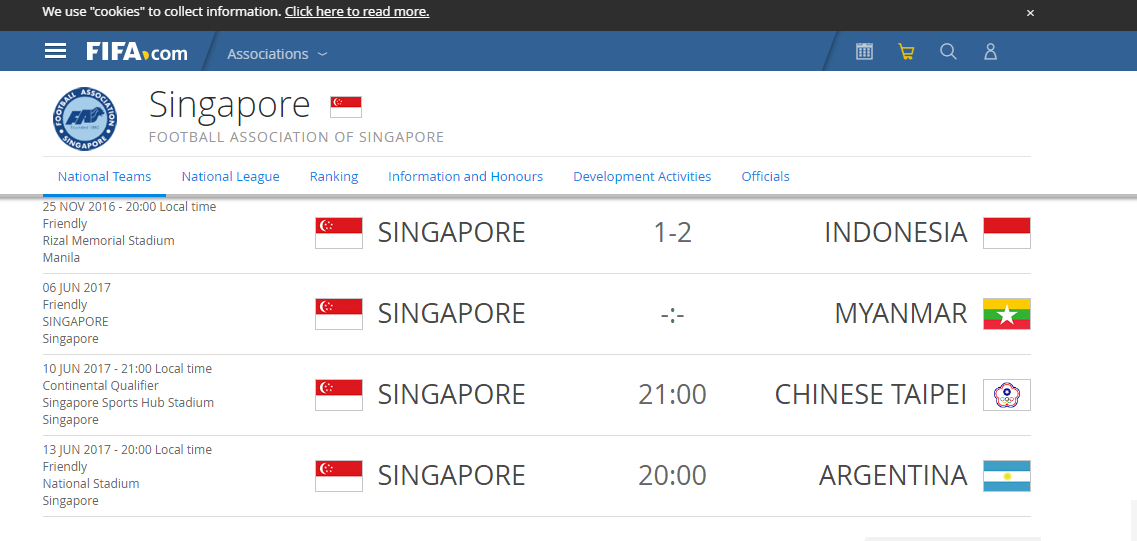Open the user profile icon
This screenshot has width=1137, height=541.
[x=990, y=51]
